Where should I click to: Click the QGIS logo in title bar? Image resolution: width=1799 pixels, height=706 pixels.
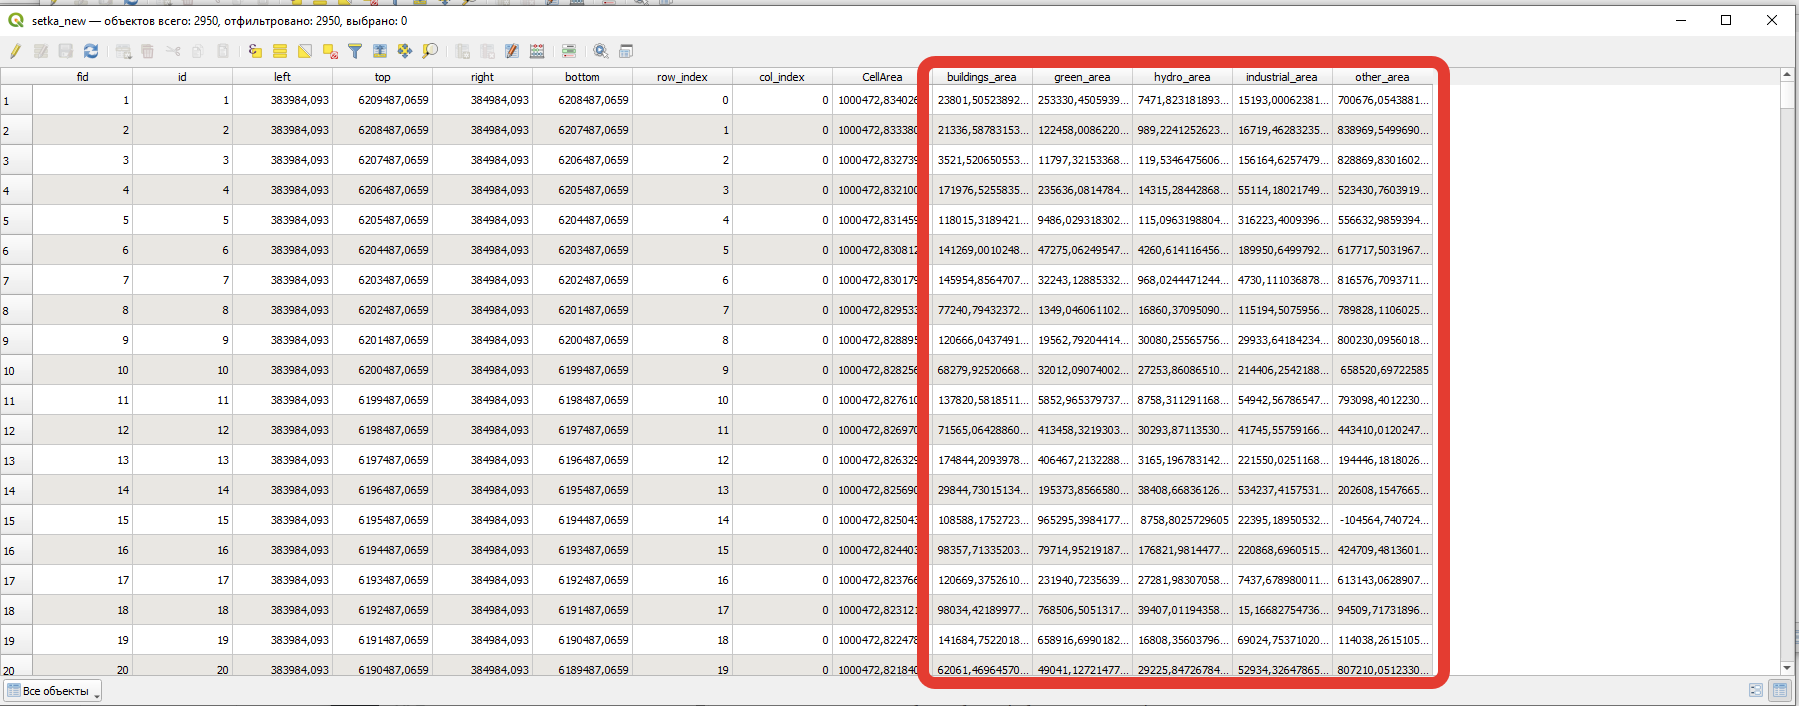tap(15, 20)
